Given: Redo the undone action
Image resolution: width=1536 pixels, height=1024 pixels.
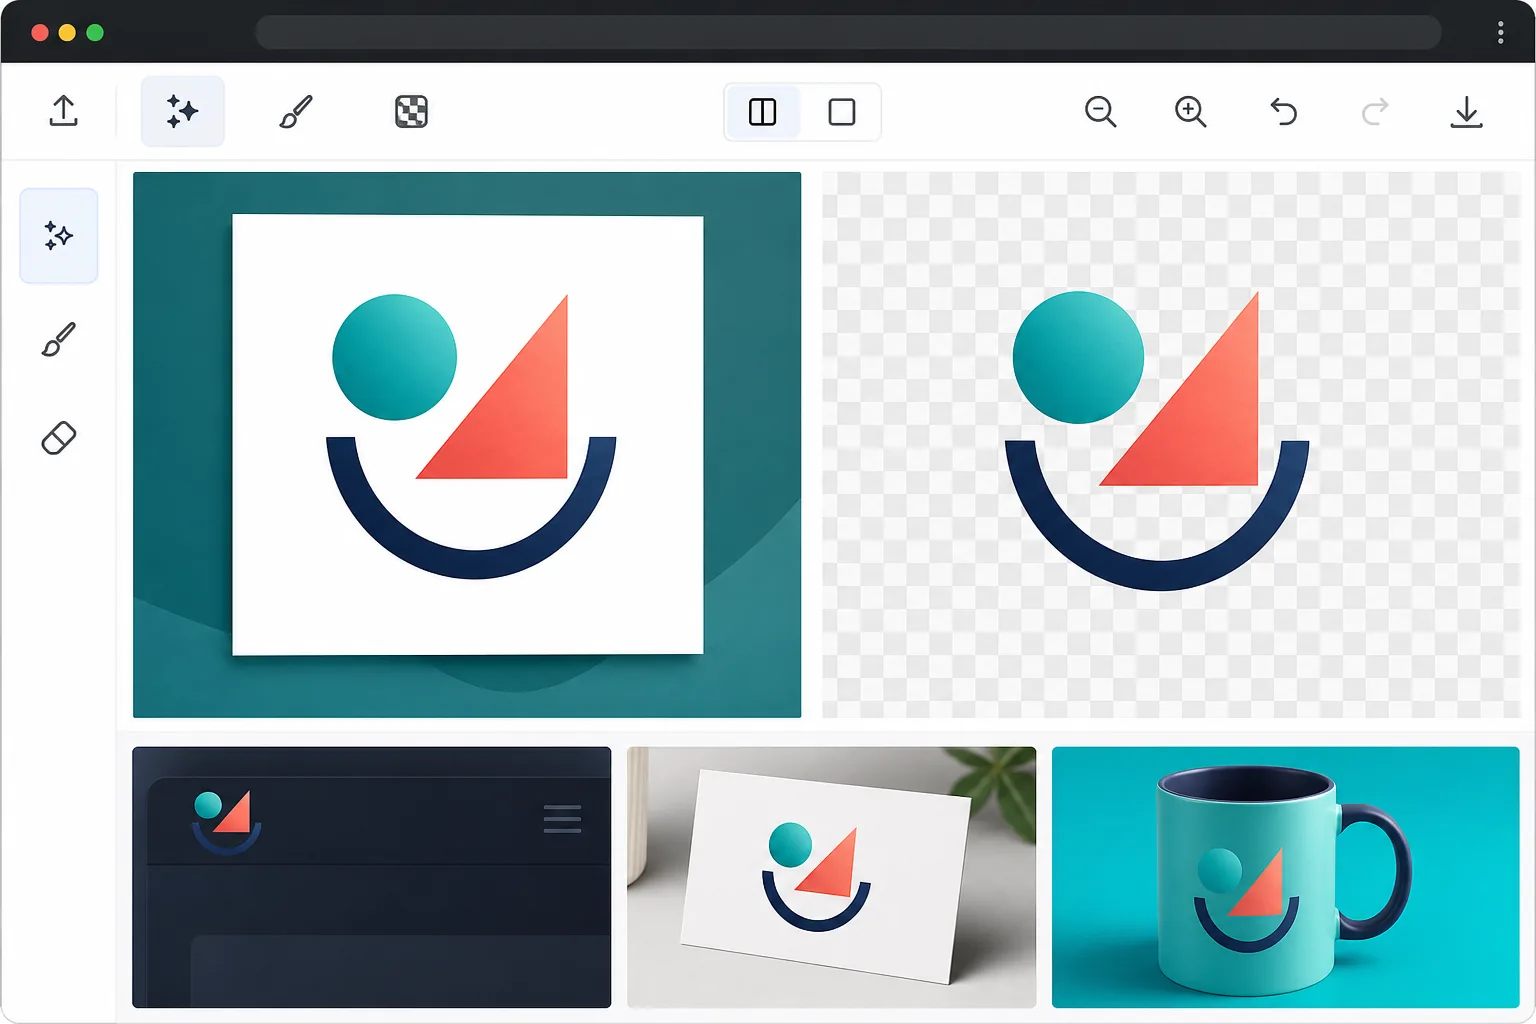Looking at the screenshot, I should pos(1375,111).
